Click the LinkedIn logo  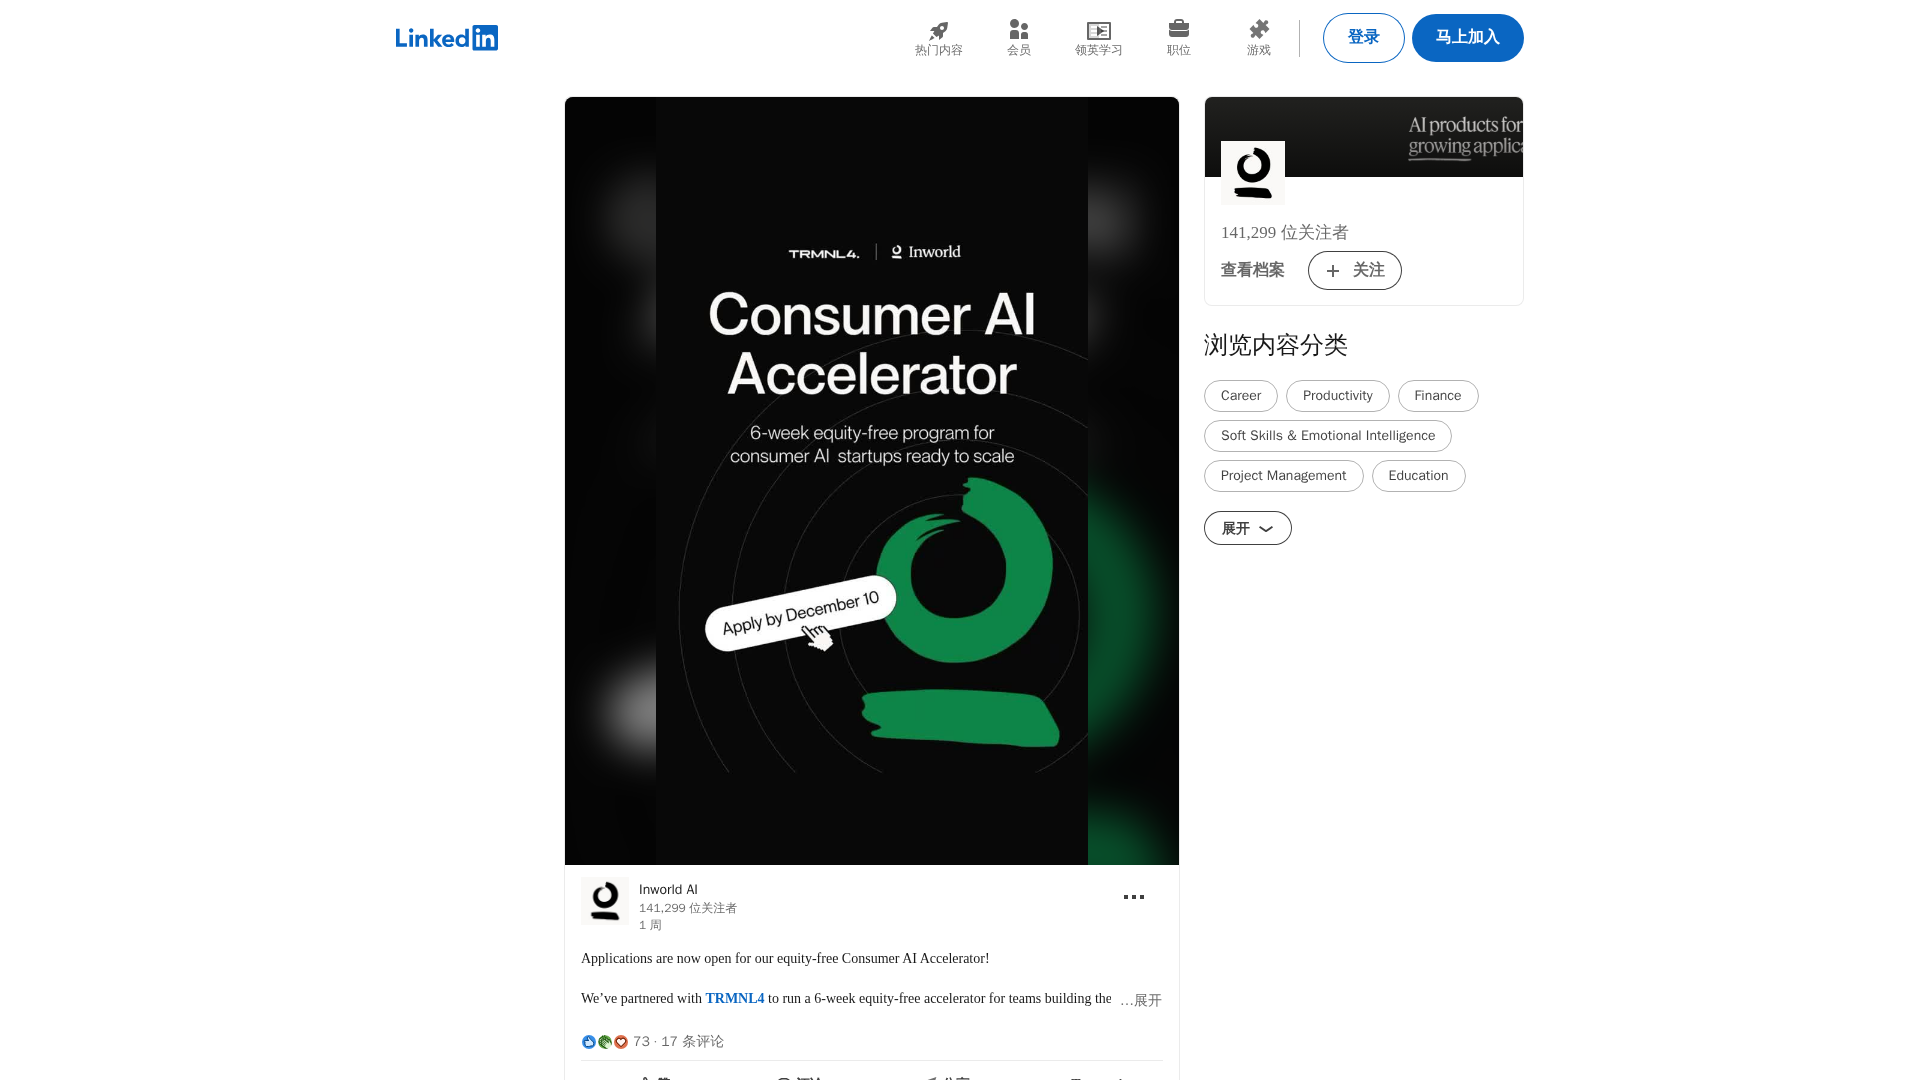tap(446, 38)
